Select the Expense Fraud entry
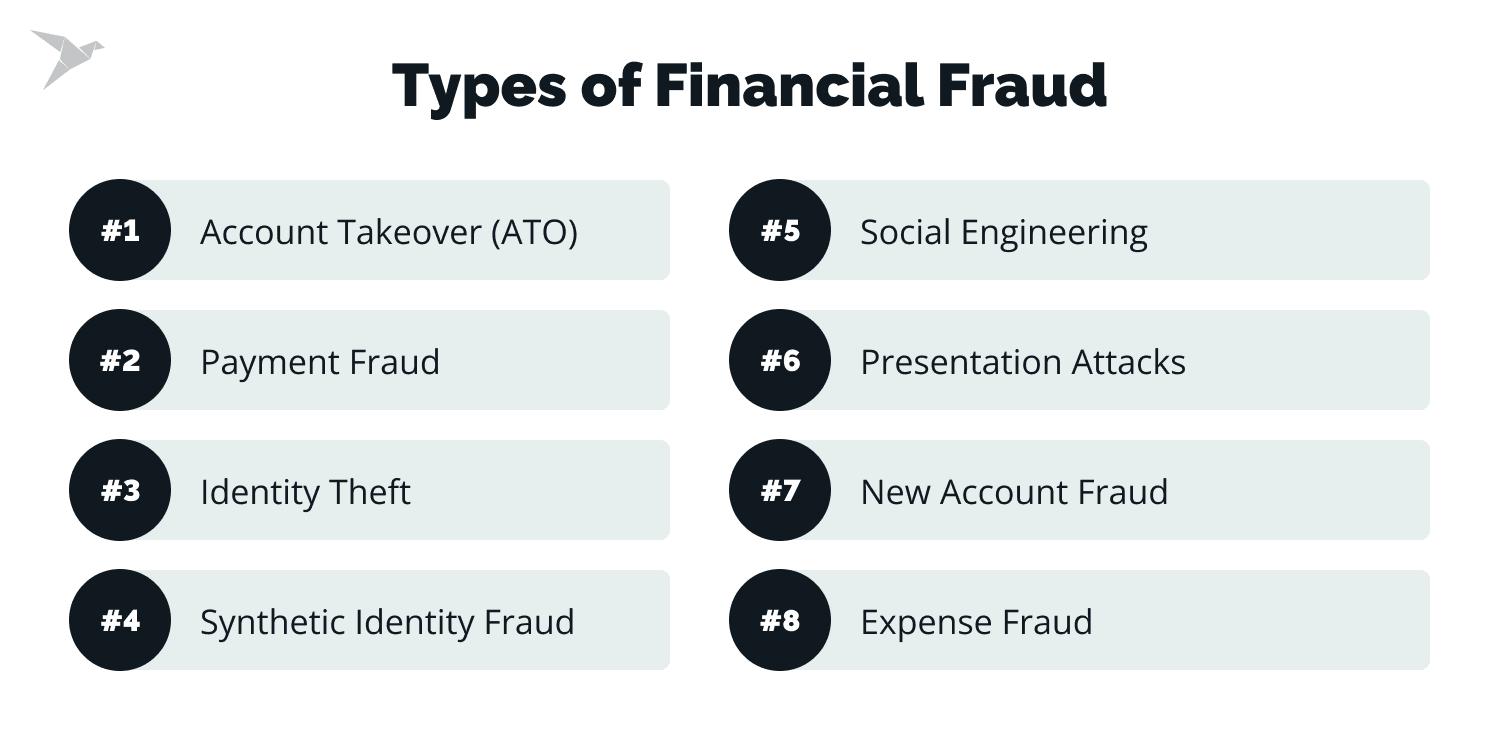This screenshot has height=730, width=1500. 976,622
